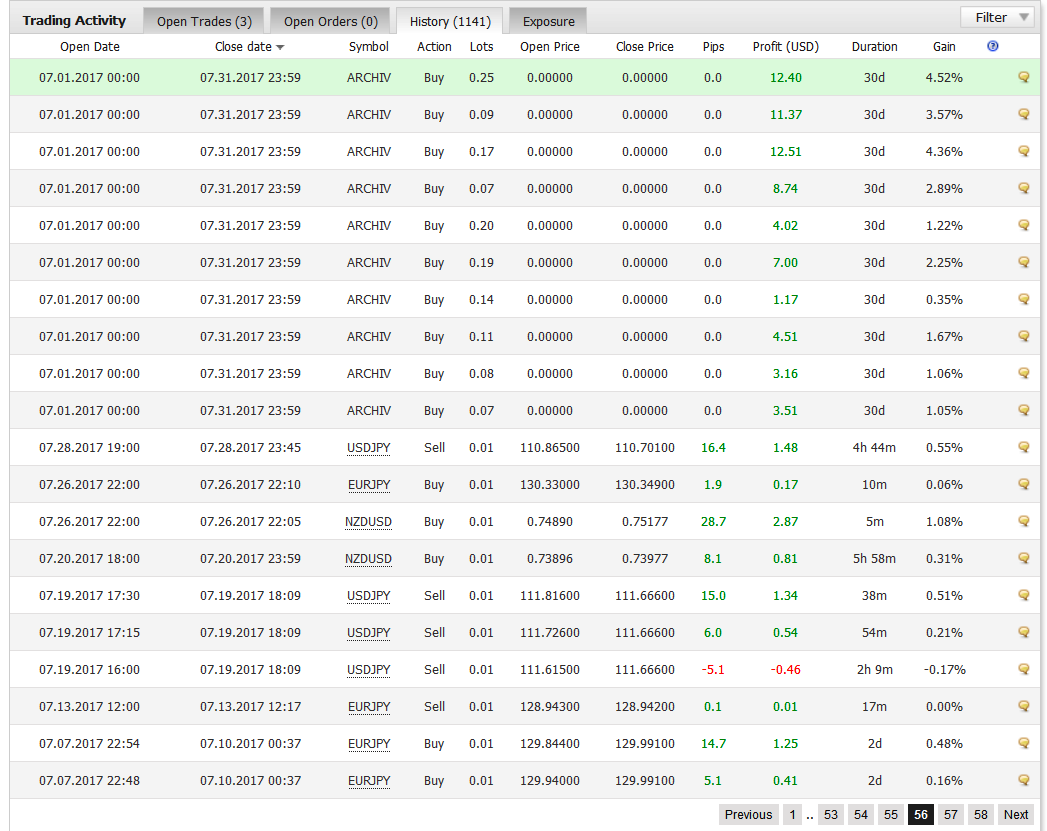Sort by Action column header
1047x831 pixels.
434,47
